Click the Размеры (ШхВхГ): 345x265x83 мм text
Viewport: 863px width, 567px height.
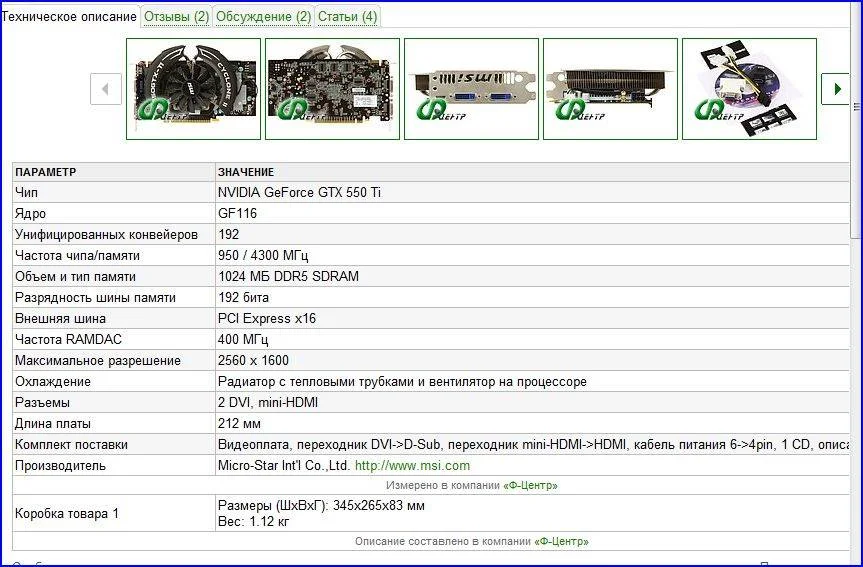click(x=321, y=505)
